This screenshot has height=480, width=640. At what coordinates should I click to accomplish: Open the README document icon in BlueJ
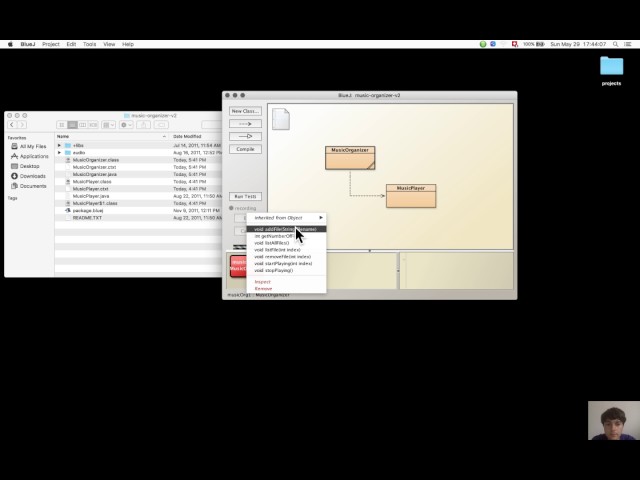tap(281, 119)
